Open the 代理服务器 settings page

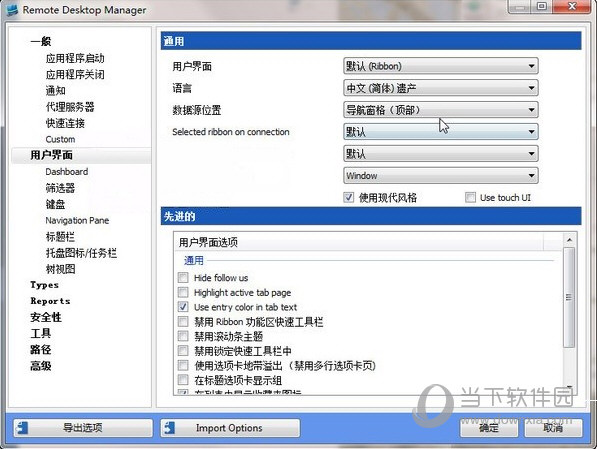(x=70, y=107)
